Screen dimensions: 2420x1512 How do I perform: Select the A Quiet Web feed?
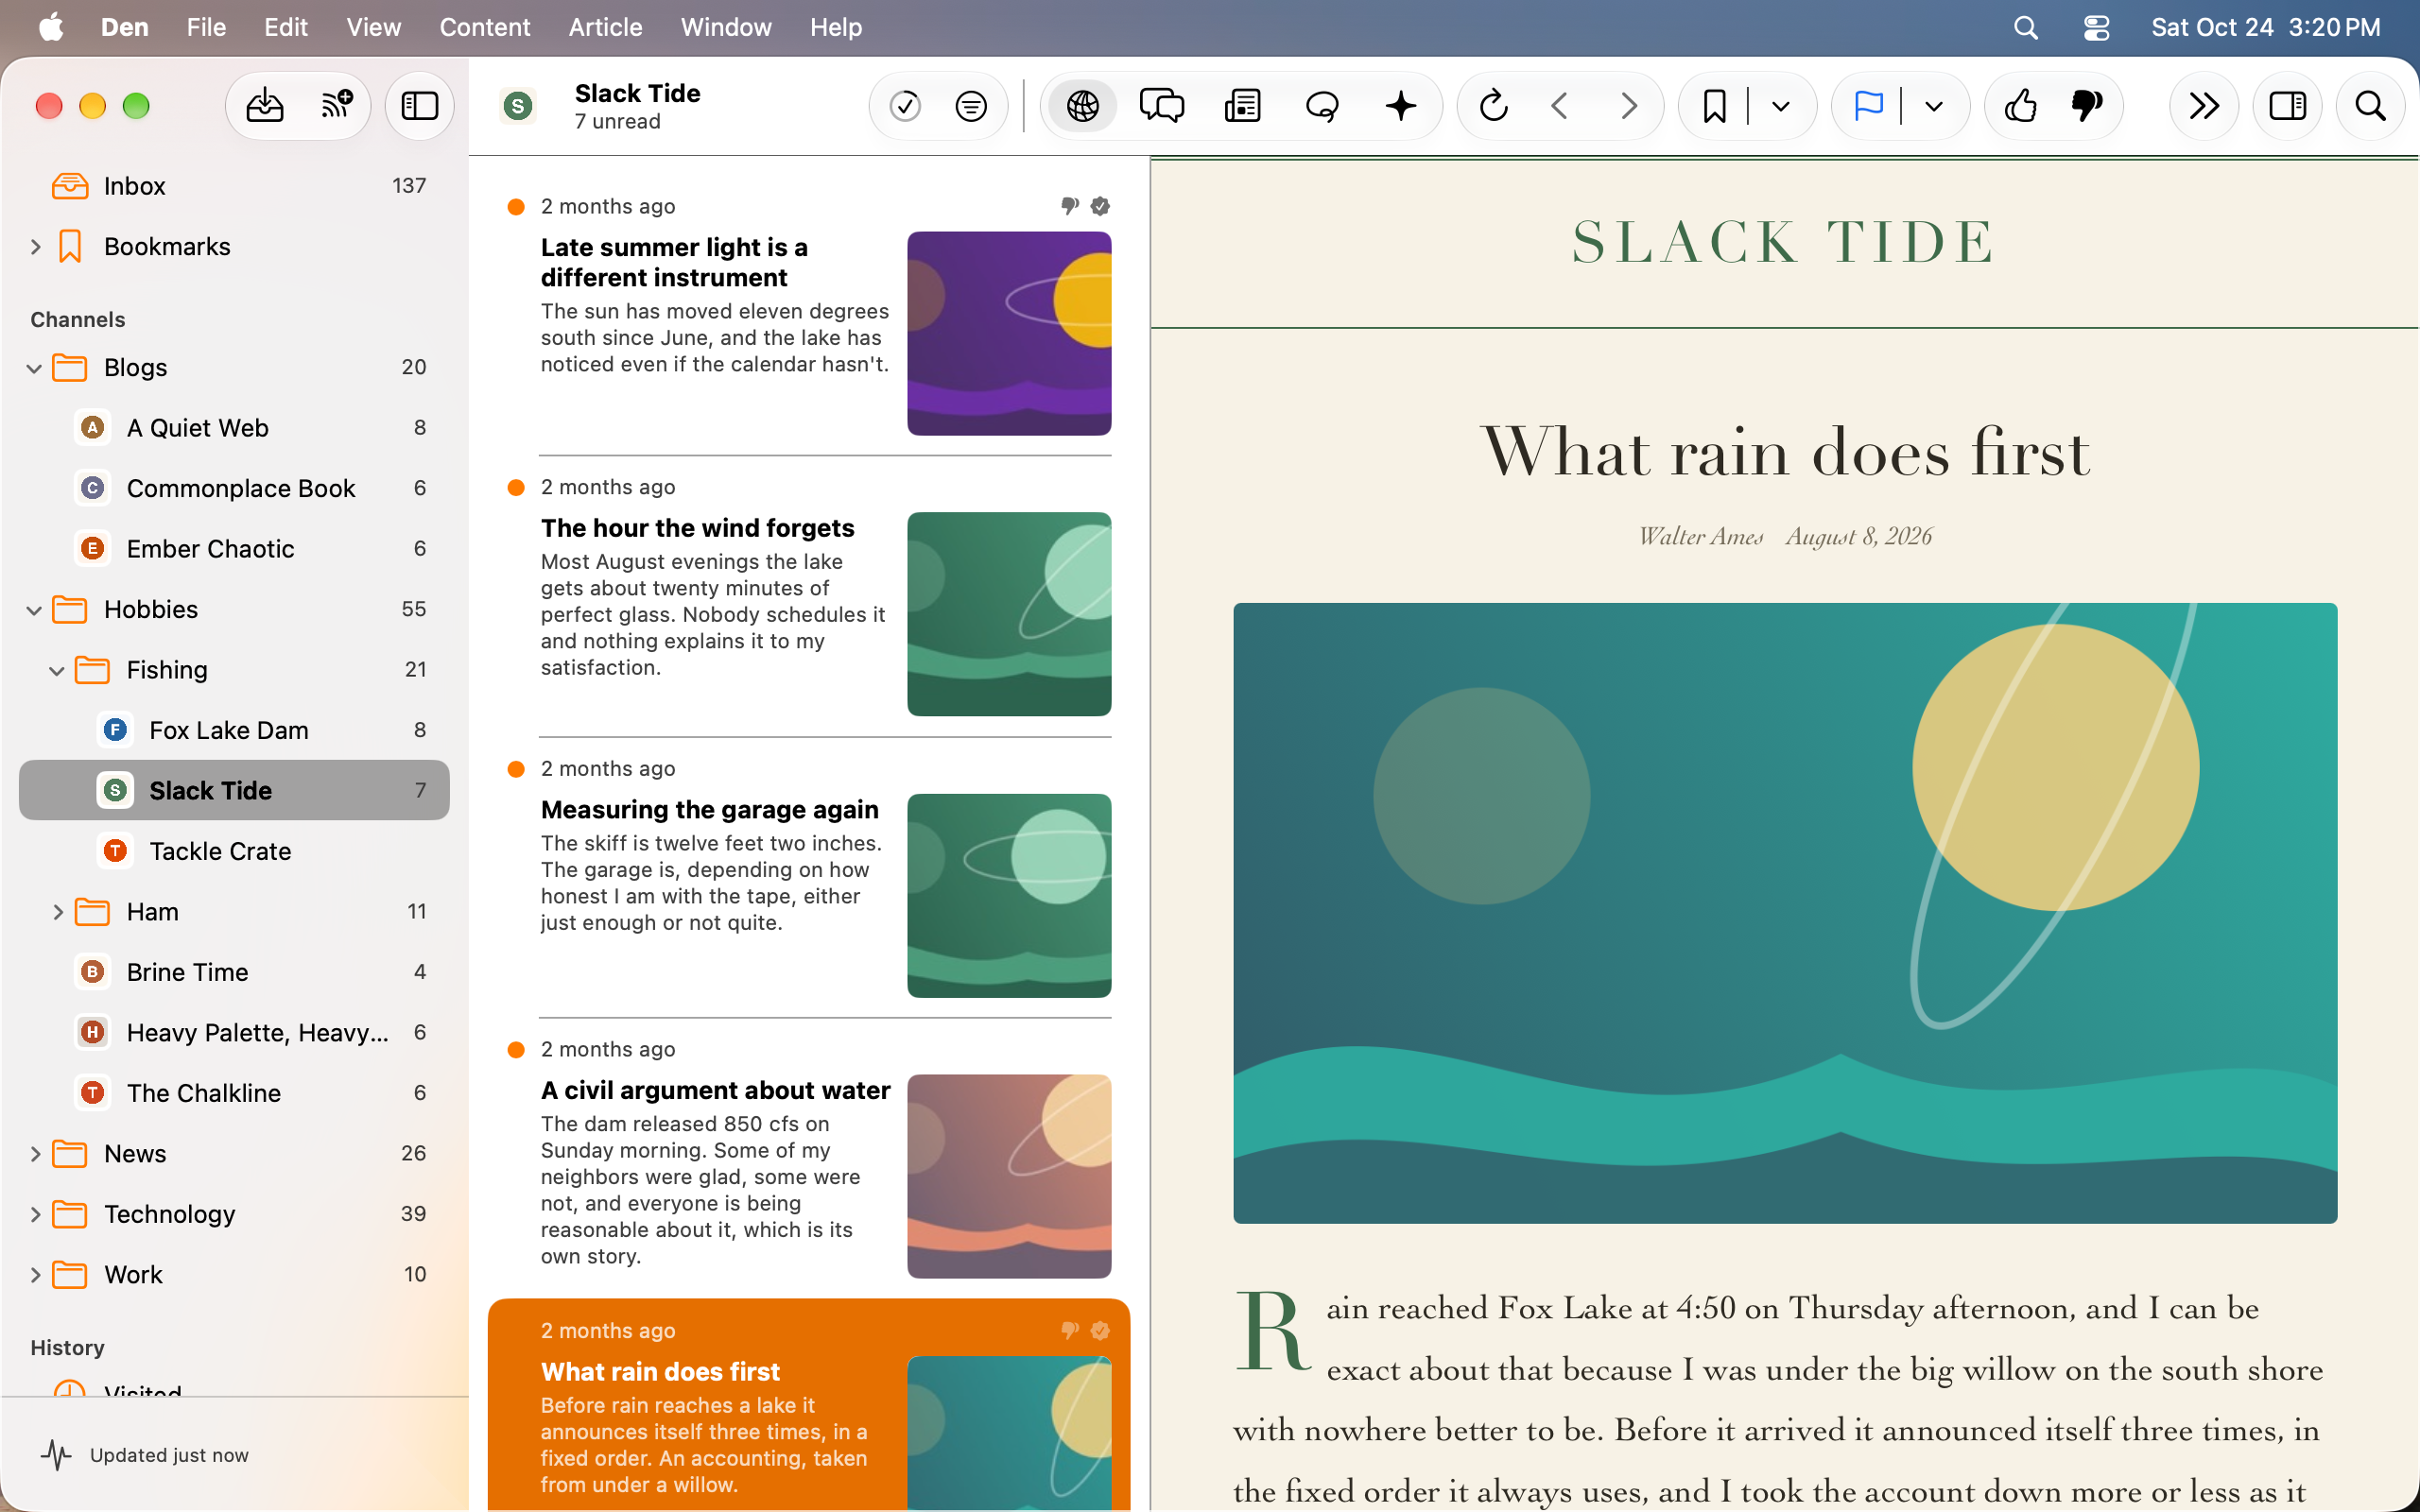click(x=234, y=428)
